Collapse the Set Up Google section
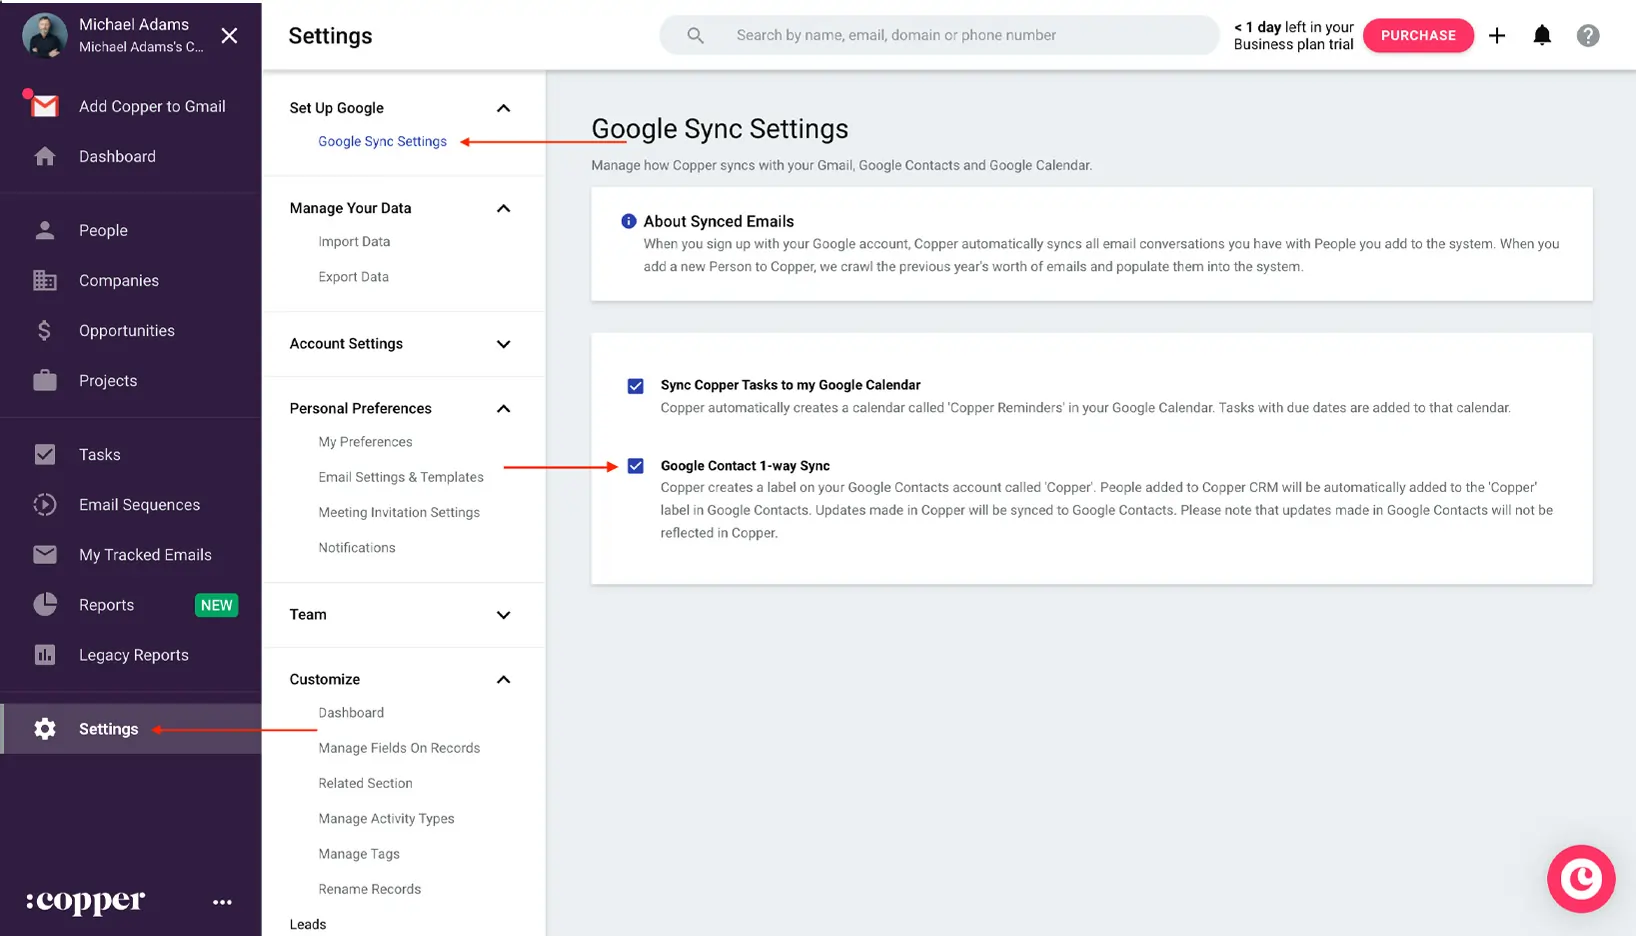1636x936 pixels. click(503, 108)
